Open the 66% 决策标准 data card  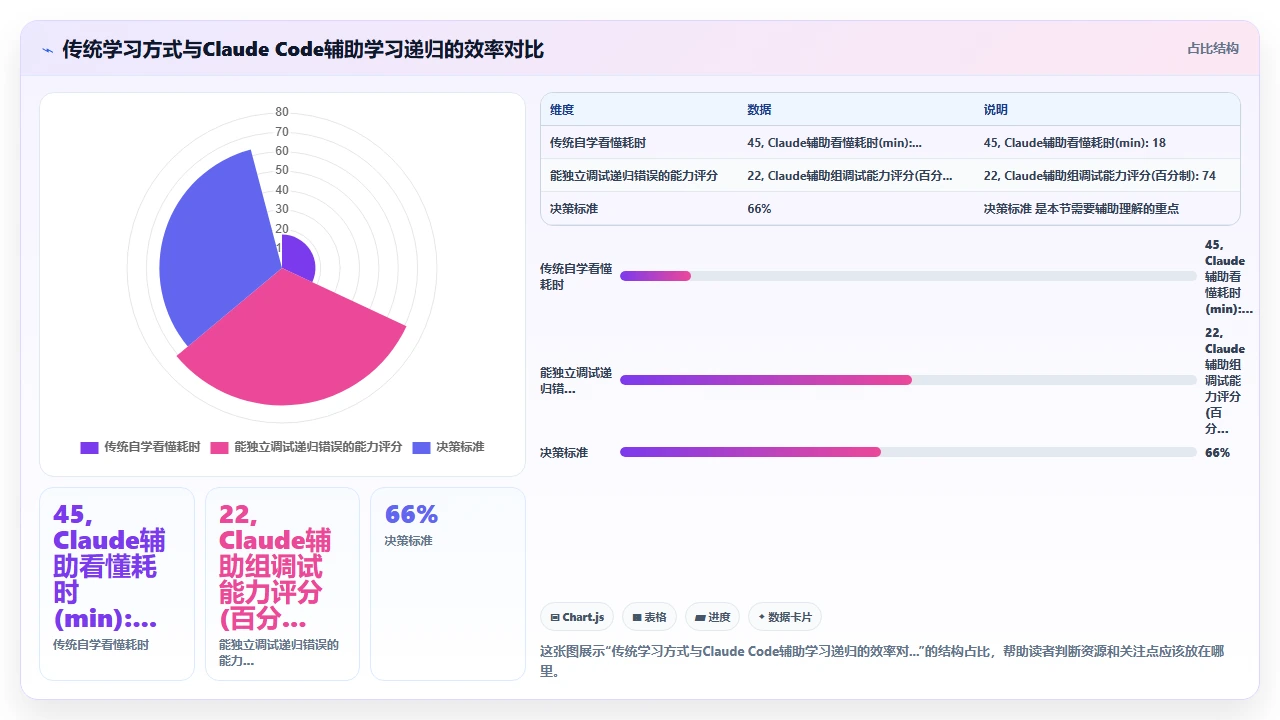tap(448, 584)
